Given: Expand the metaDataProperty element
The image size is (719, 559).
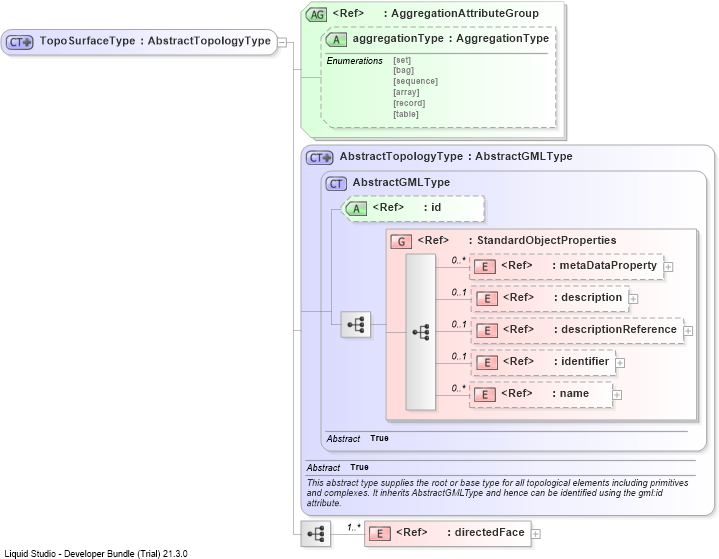Looking at the screenshot, I should (x=669, y=267).
